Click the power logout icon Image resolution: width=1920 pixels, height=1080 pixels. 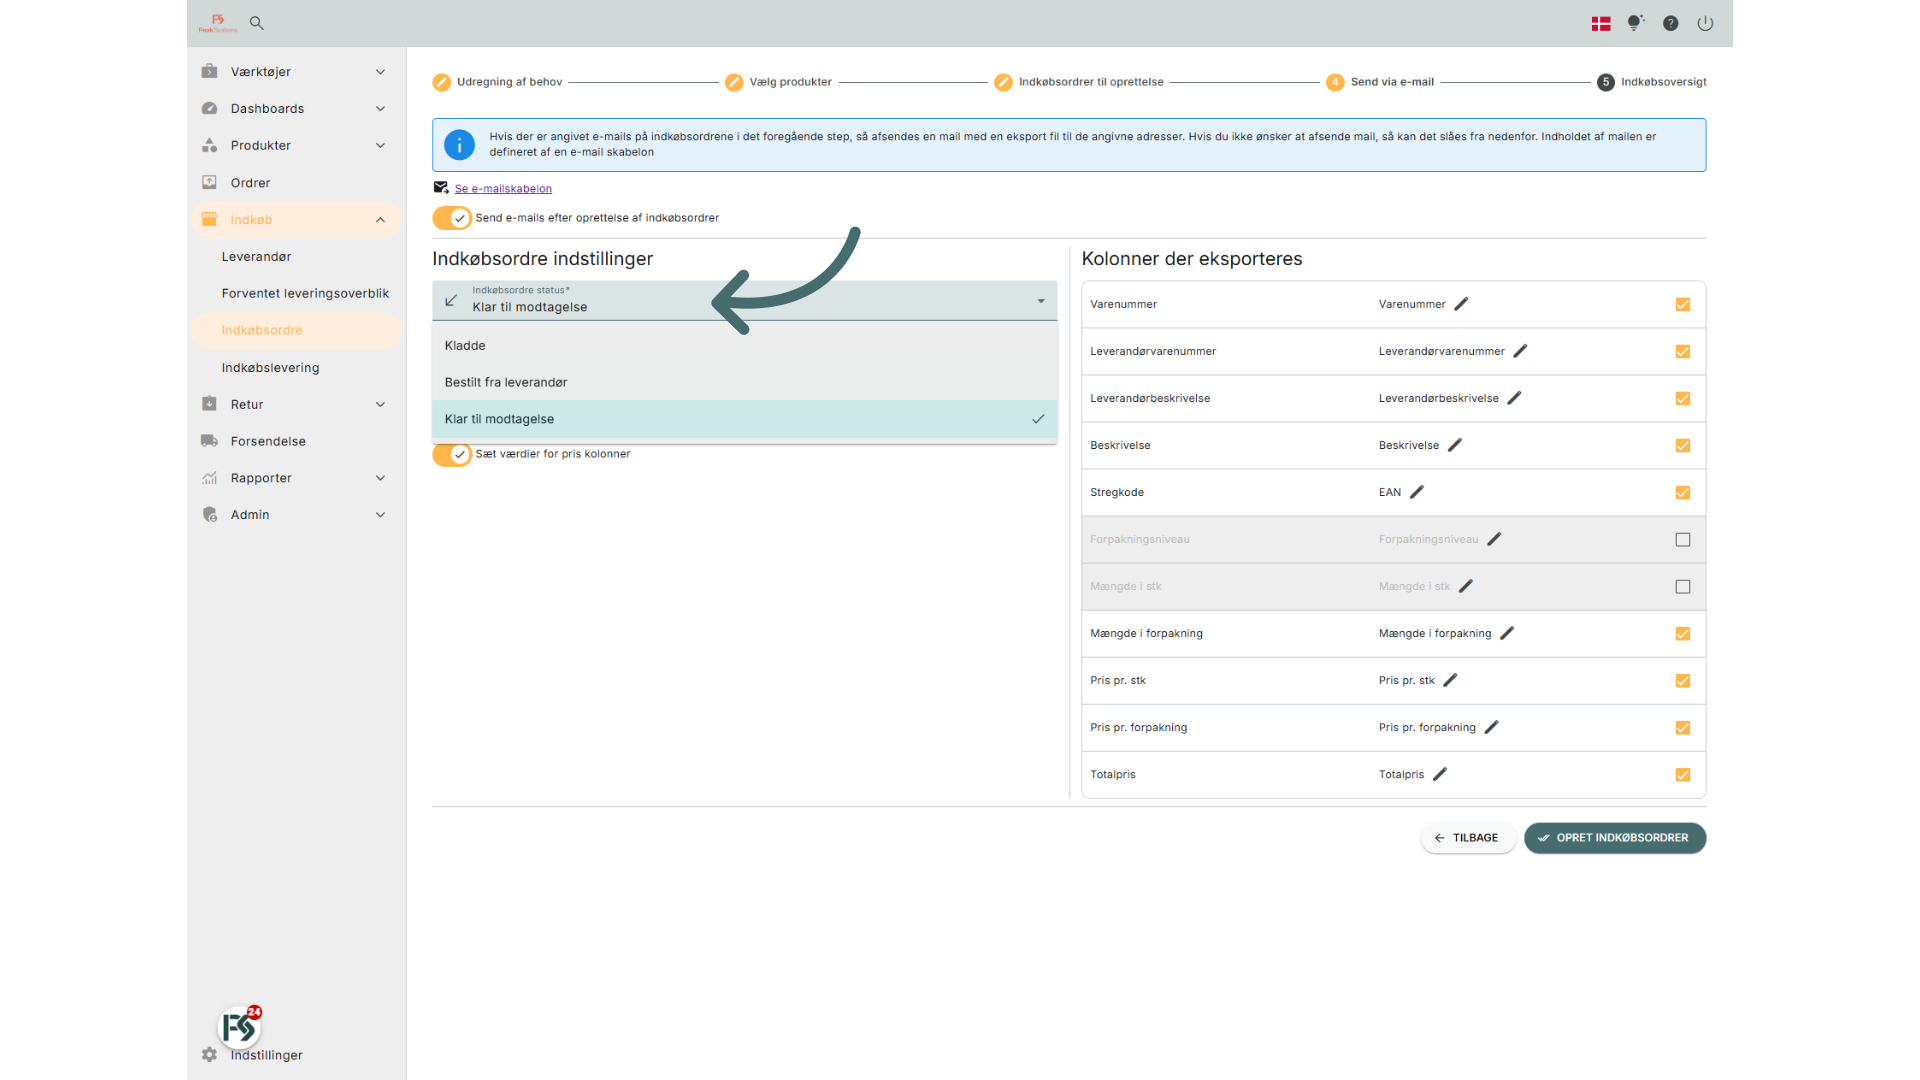(x=1705, y=23)
